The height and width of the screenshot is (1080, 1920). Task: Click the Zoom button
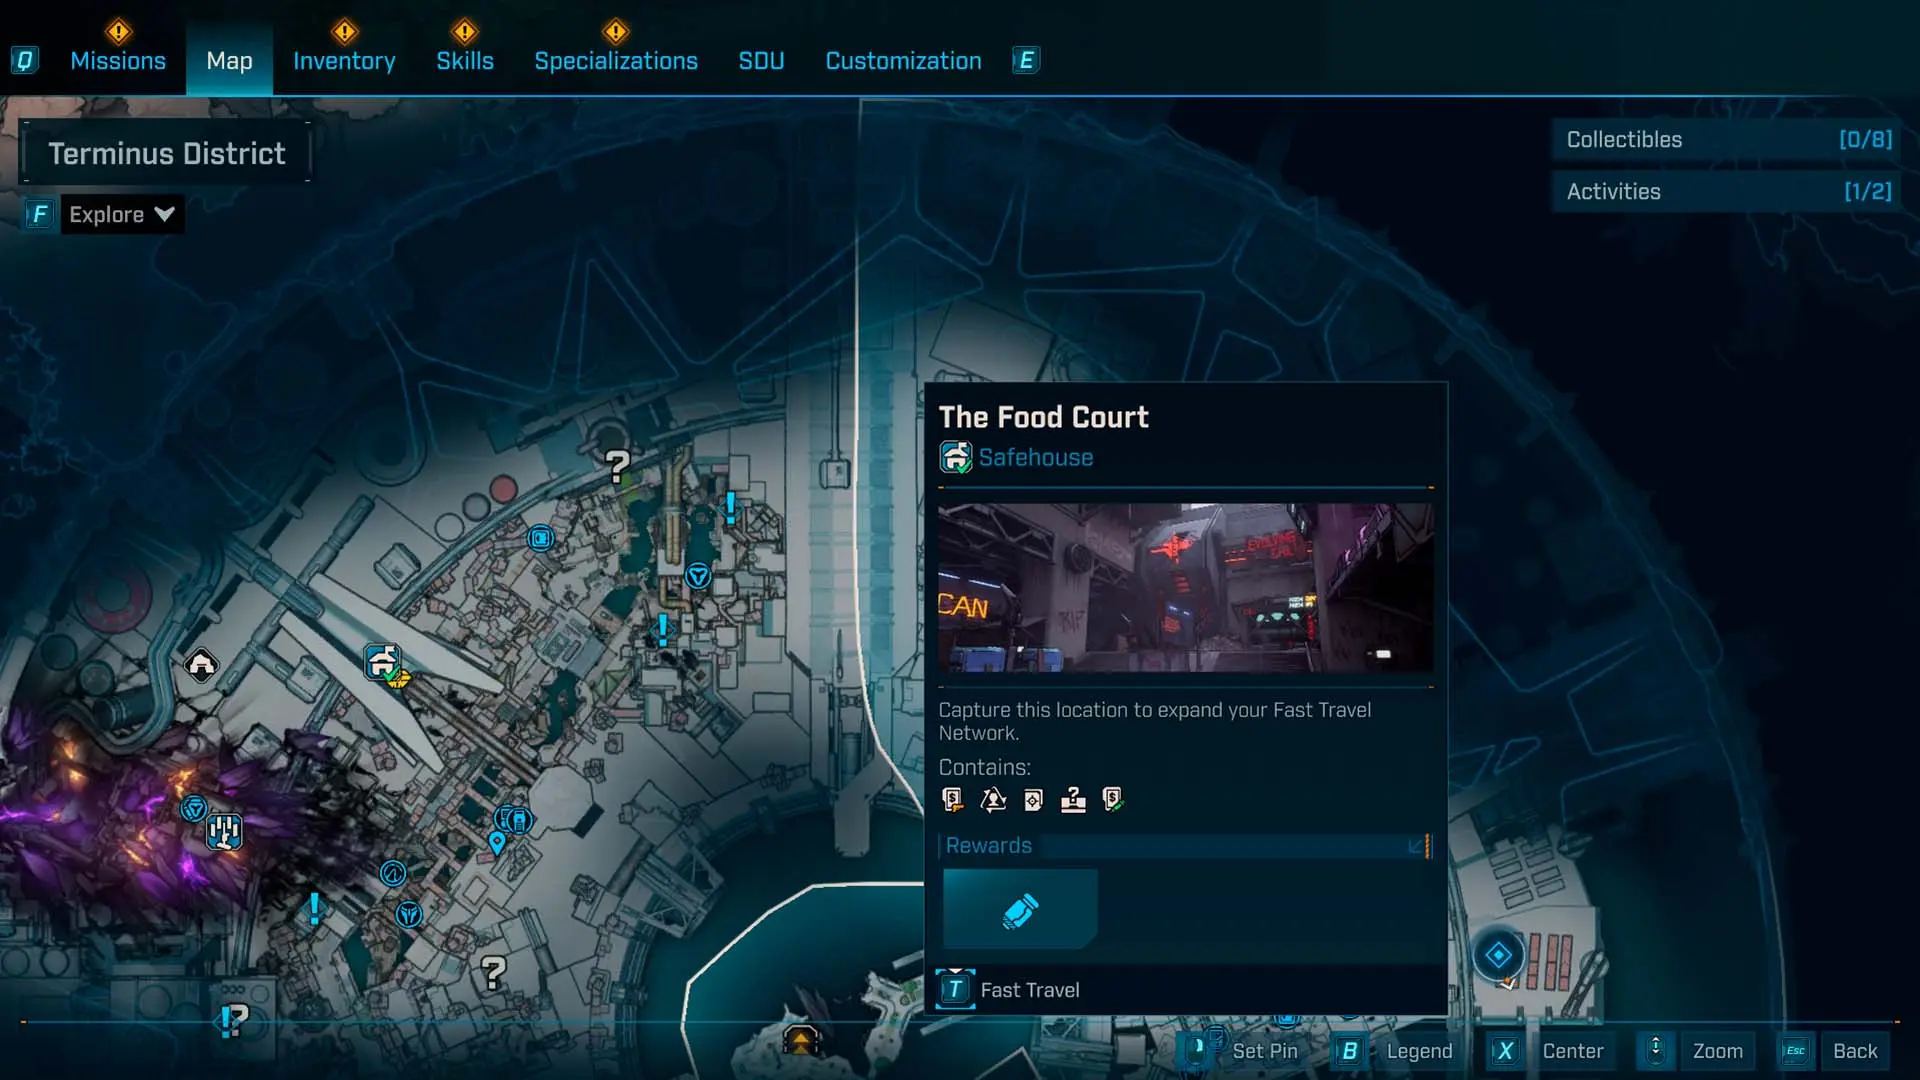coord(1717,1051)
